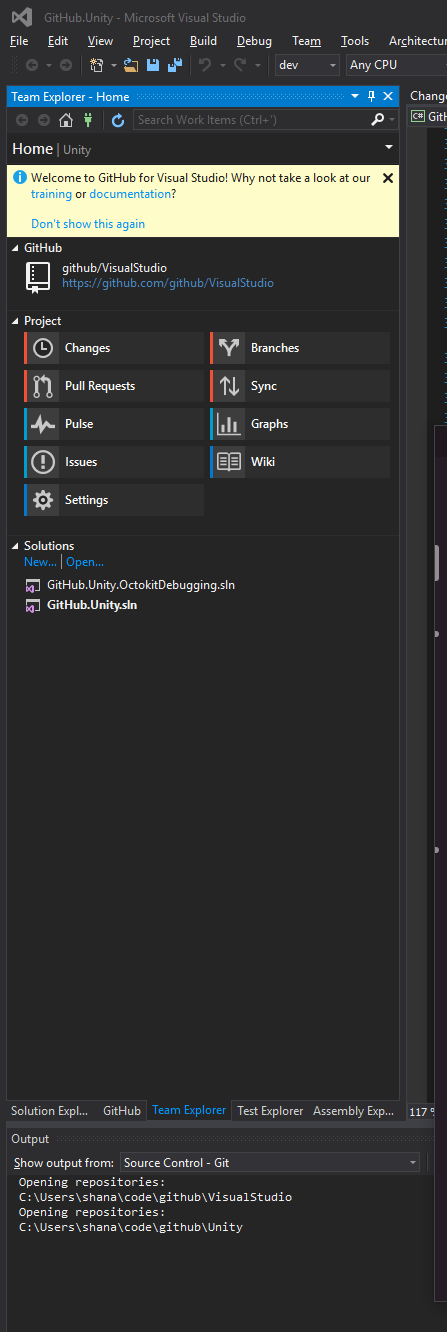Viewport: 447px width, 1332px height.
Task: Focus the Search Work Items field
Action: click(x=251, y=120)
